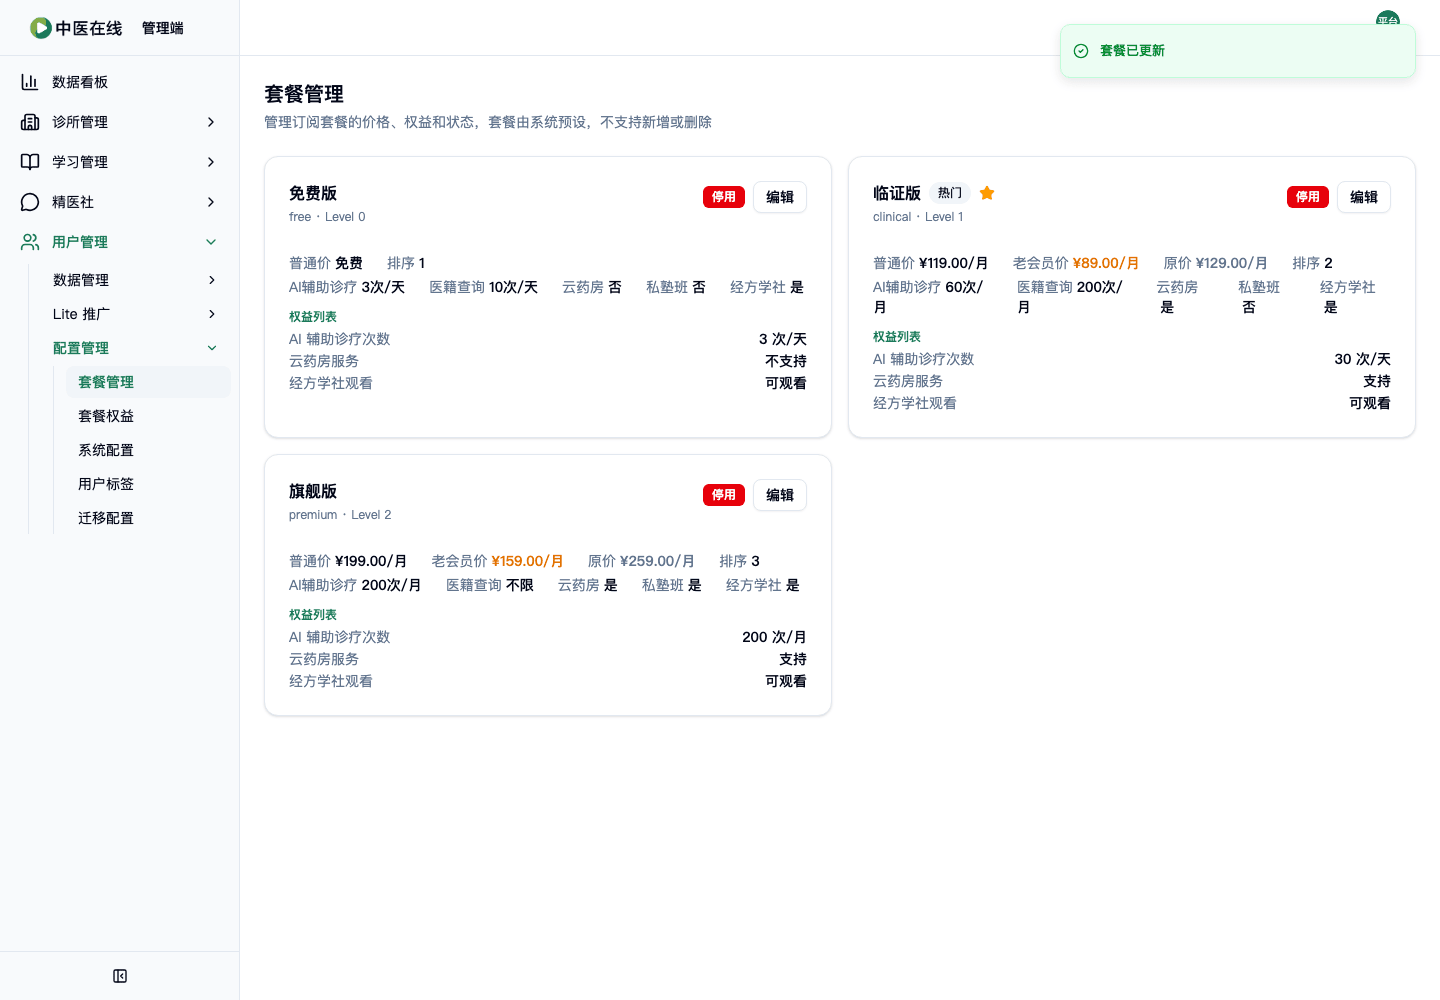Click 原价 ¥129.00/月 text
1440x1000 pixels.
click(1215, 263)
